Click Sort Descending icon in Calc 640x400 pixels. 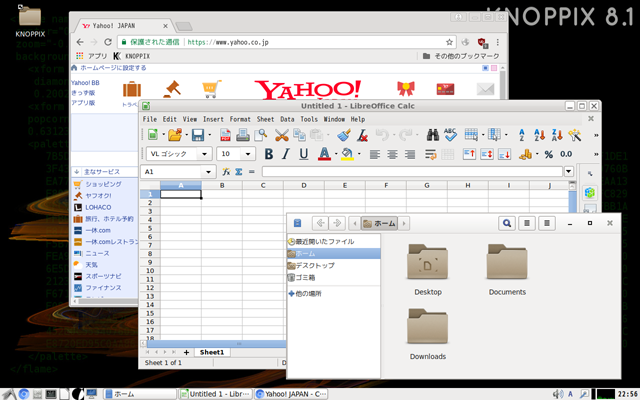point(557,135)
